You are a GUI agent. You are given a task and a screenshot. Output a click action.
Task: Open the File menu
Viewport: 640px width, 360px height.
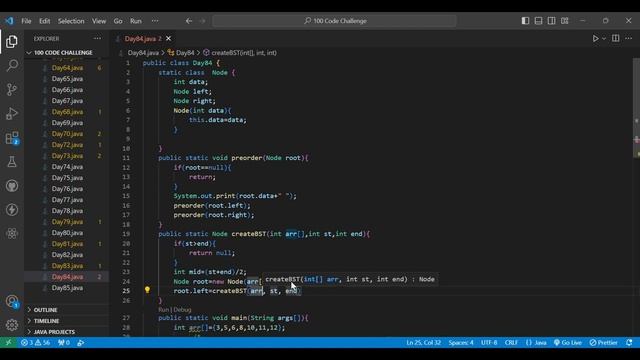pyautogui.click(x=26, y=21)
